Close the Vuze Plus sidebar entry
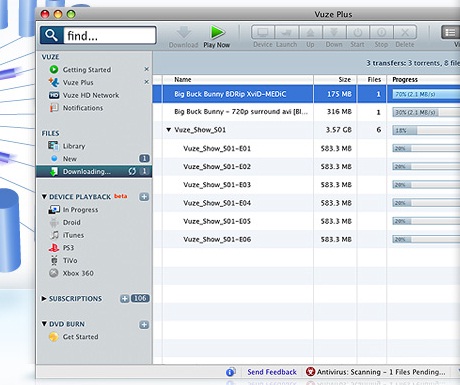Image resolution: width=460 pixels, height=385 pixels. (x=146, y=82)
